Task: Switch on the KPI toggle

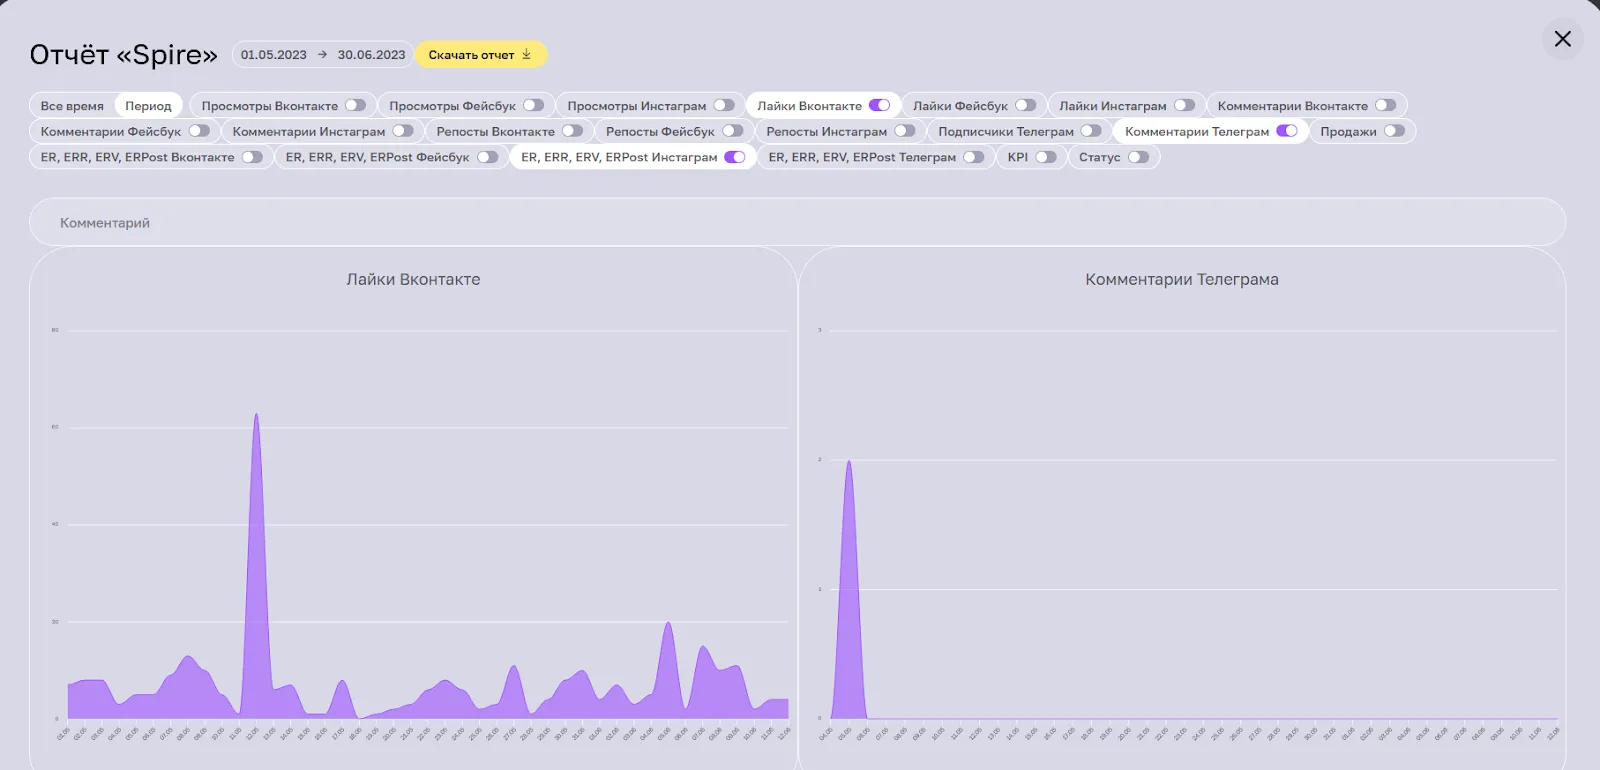Action: coord(1046,157)
